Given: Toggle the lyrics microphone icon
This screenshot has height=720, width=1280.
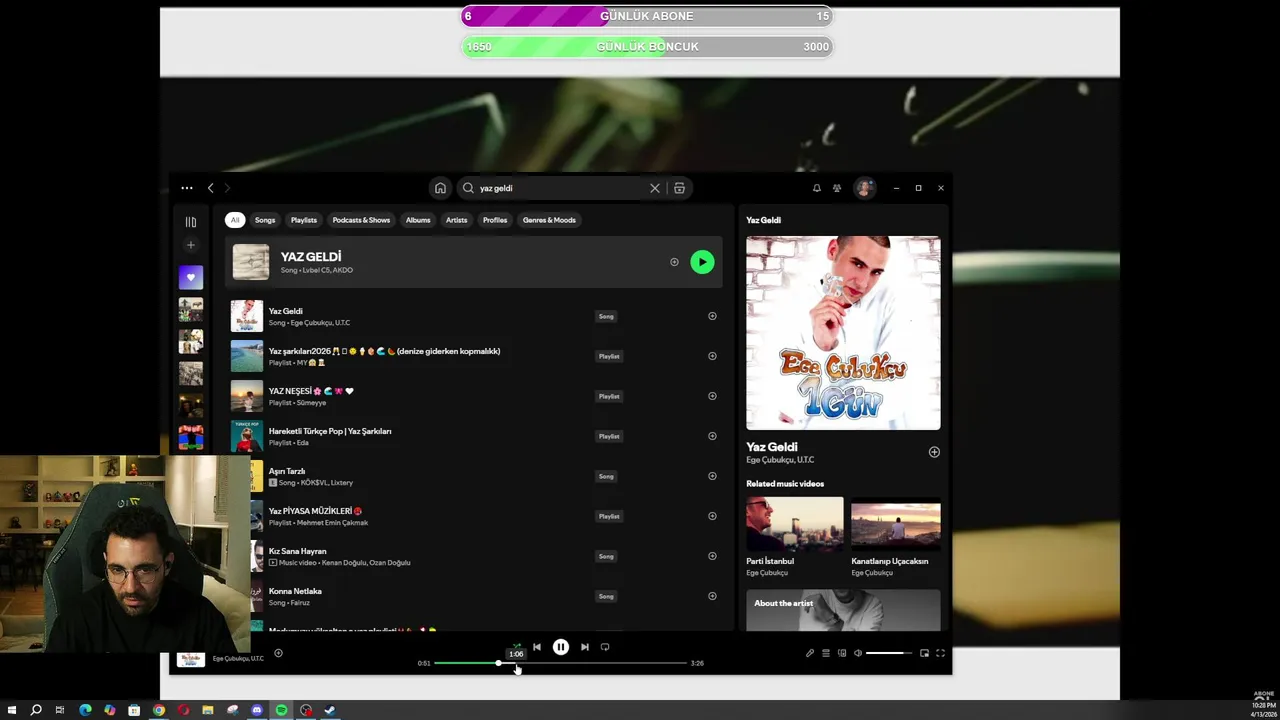Looking at the screenshot, I should 810,653.
